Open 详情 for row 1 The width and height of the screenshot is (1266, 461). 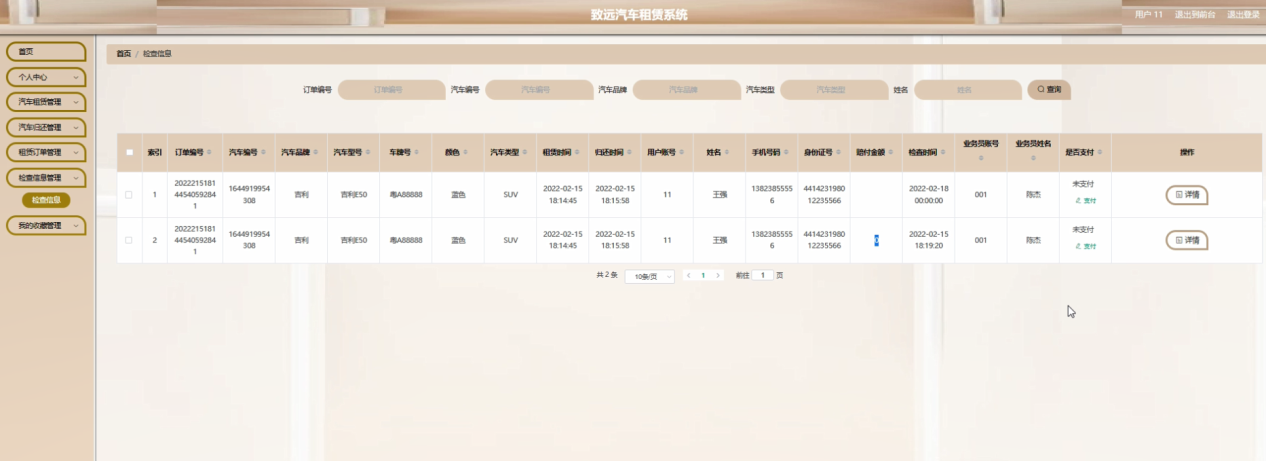tap(1187, 195)
